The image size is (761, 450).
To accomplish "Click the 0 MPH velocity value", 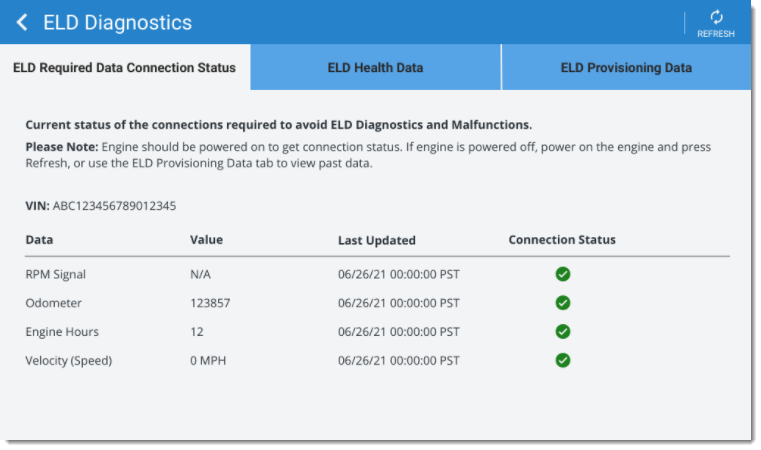I will coord(208,361).
